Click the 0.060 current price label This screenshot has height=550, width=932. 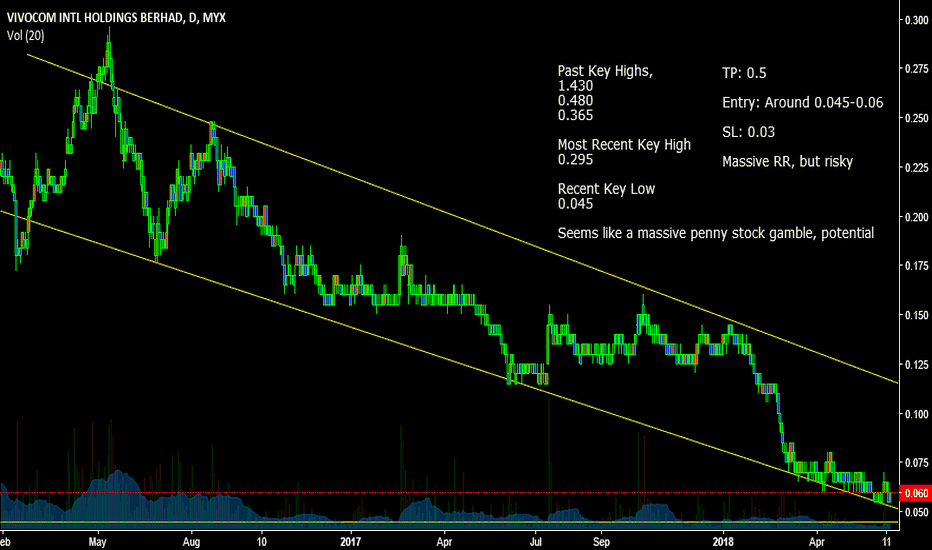[916, 493]
